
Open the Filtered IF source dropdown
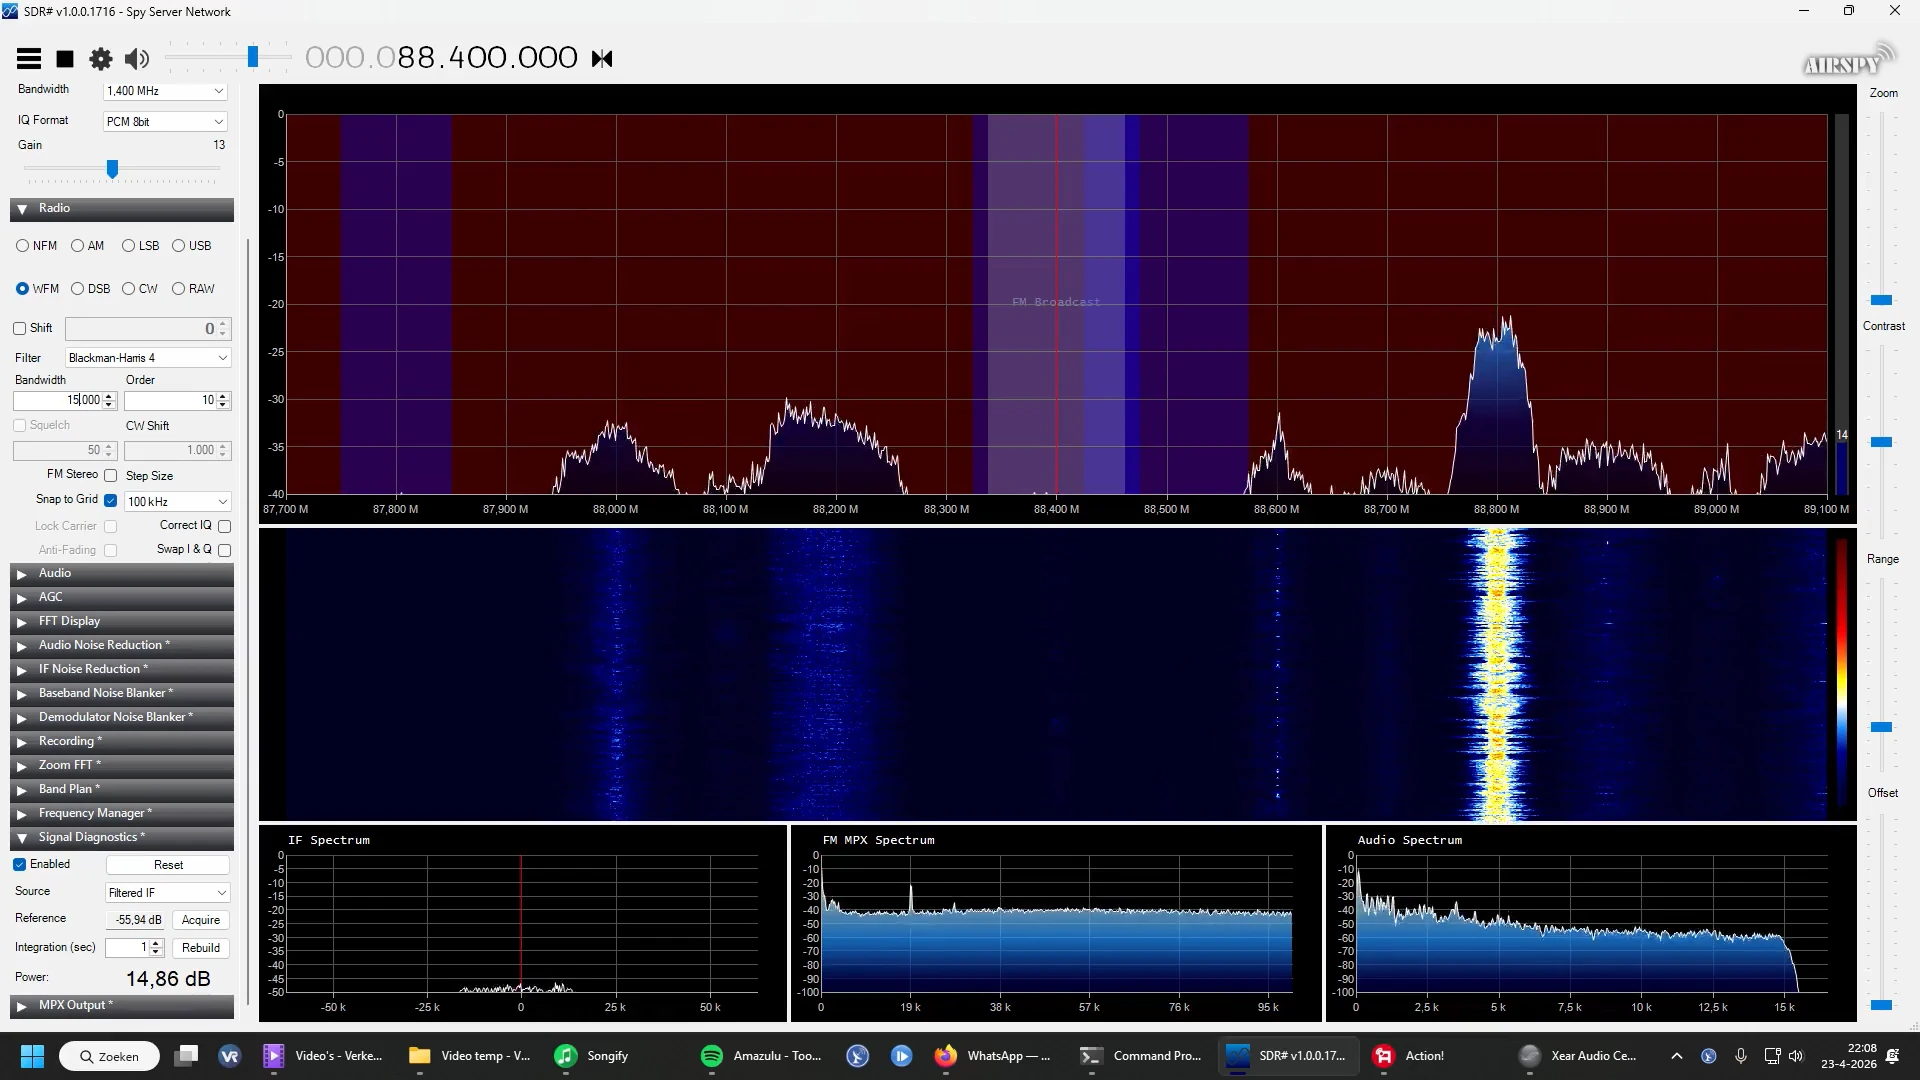pos(167,893)
